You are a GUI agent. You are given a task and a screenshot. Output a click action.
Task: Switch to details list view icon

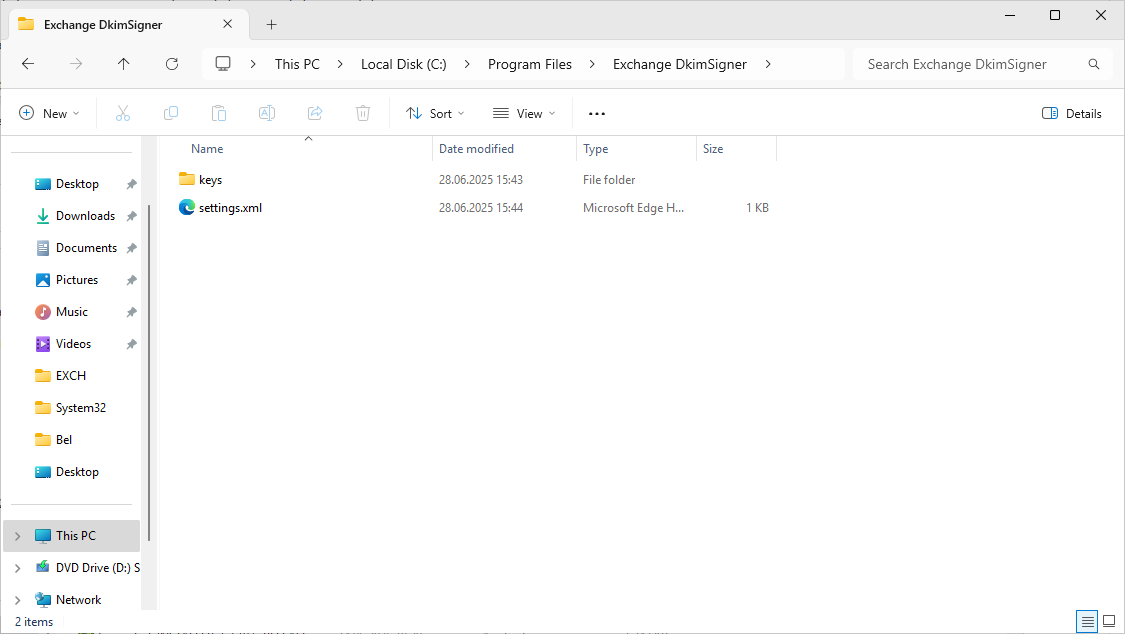1088,622
